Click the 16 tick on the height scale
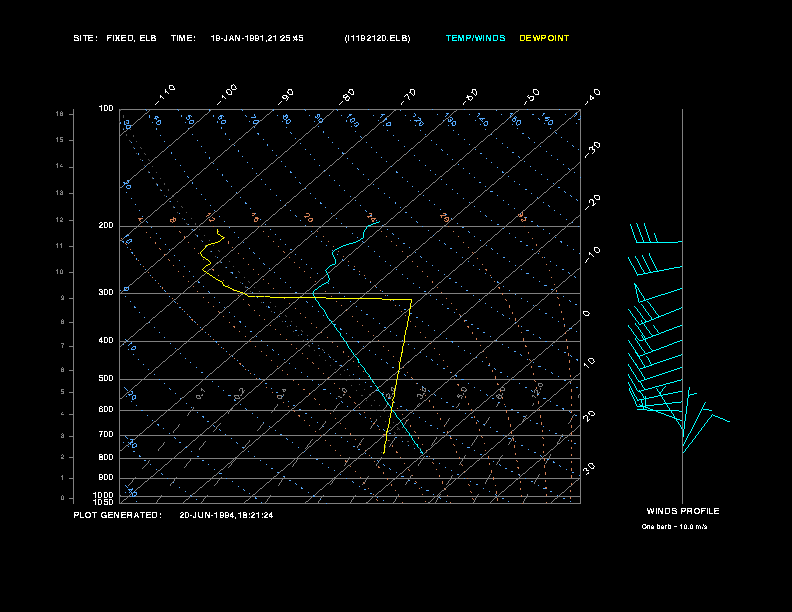This screenshot has width=792, height=612. [x=60, y=114]
